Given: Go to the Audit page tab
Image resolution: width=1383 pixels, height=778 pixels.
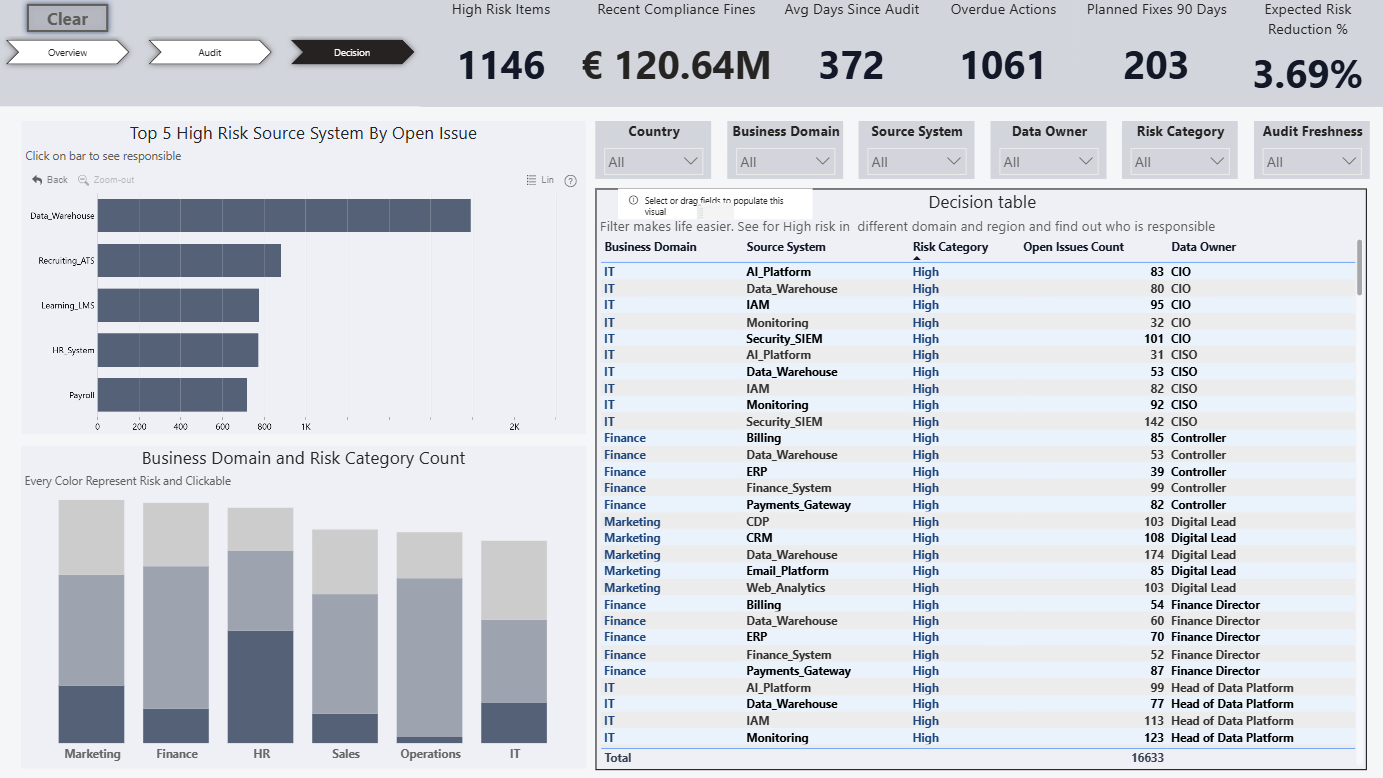Looking at the screenshot, I should tap(210, 52).
